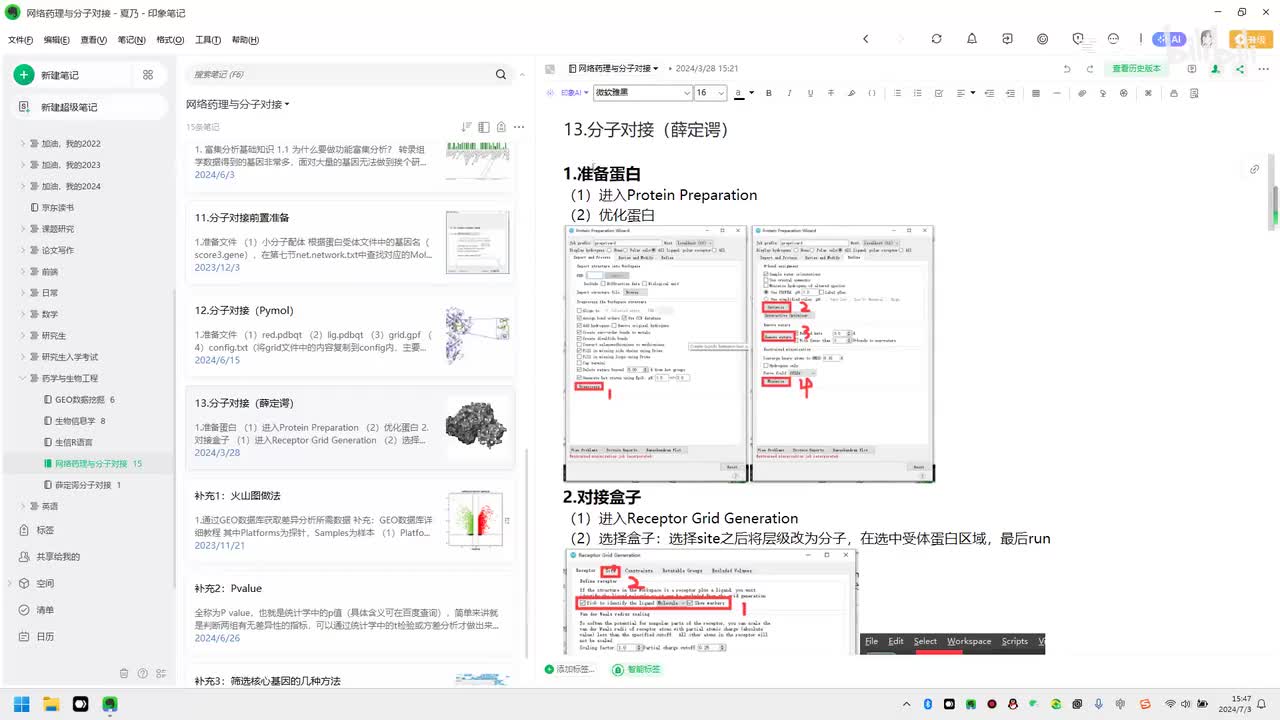This screenshot has width=1280, height=720.
Task: Open the 编辑(E) menu
Action: coord(56,40)
